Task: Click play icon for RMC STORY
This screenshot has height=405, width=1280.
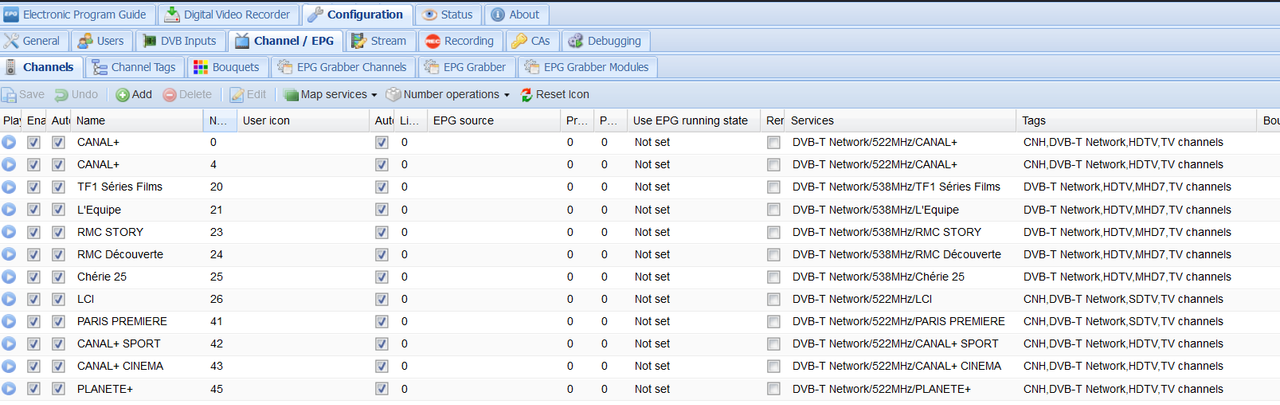Action: pyautogui.click(x=9, y=232)
